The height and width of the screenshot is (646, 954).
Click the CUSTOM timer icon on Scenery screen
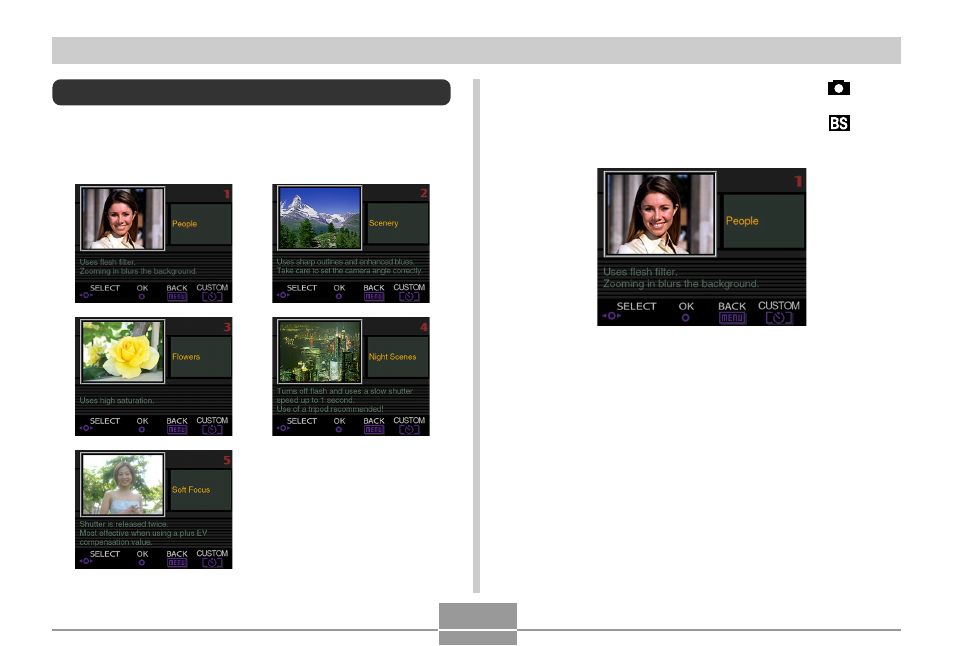click(x=409, y=297)
